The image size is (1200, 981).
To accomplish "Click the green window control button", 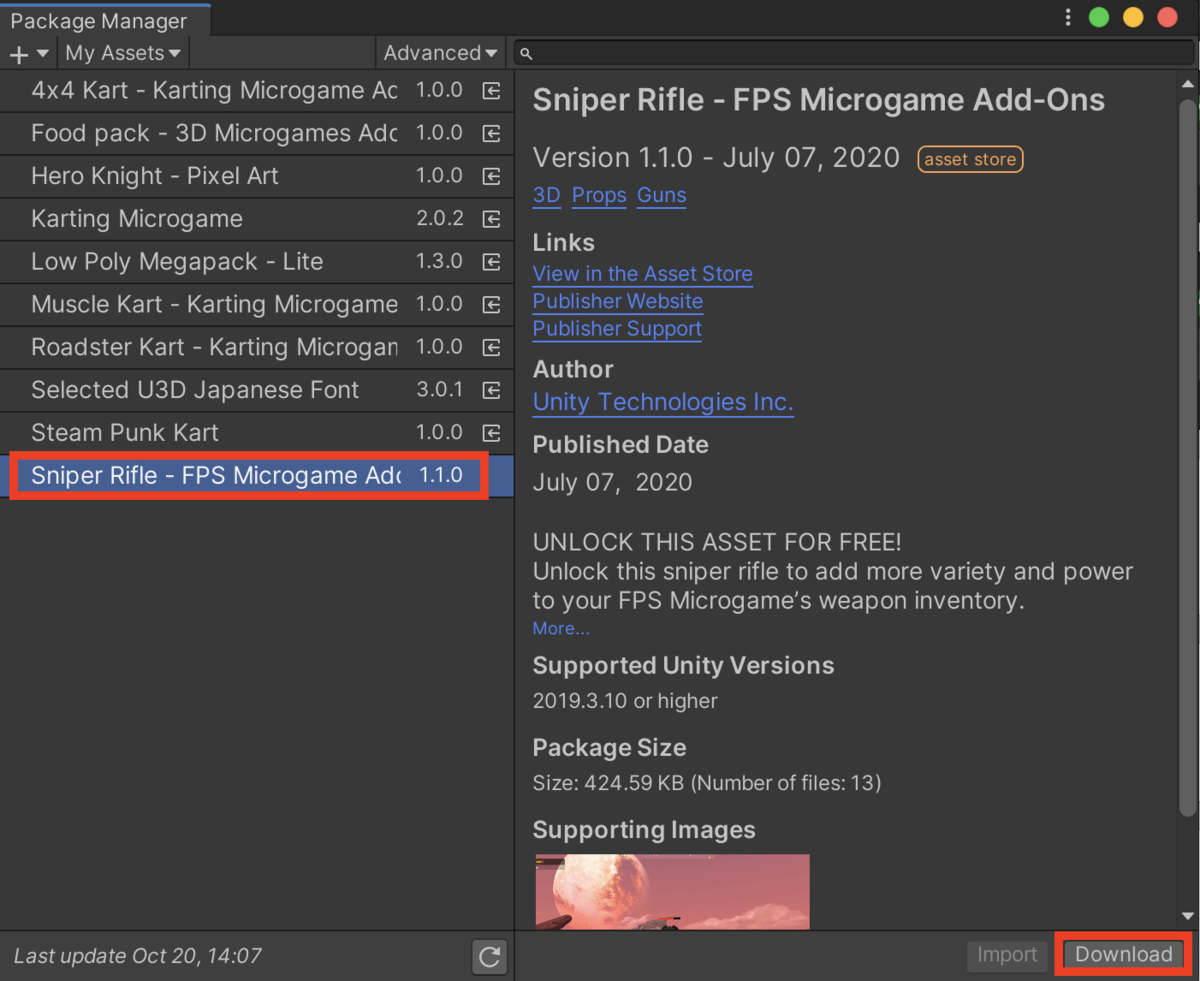I will pyautogui.click(x=1099, y=18).
